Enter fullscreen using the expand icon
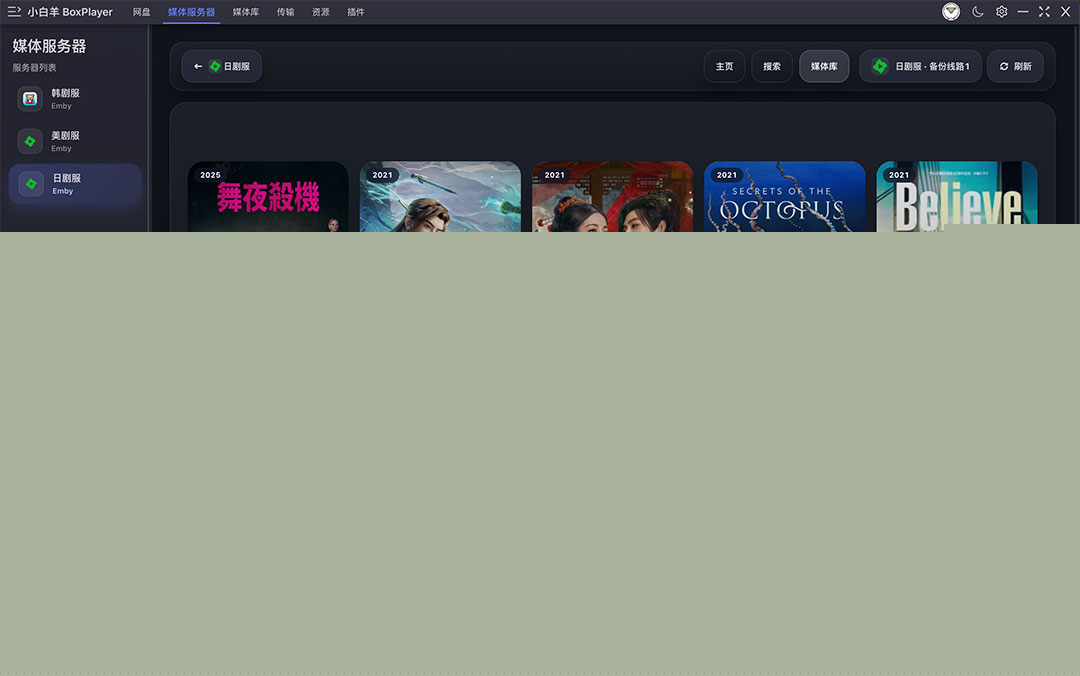Viewport: 1080px width, 676px height. click(x=1044, y=12)
